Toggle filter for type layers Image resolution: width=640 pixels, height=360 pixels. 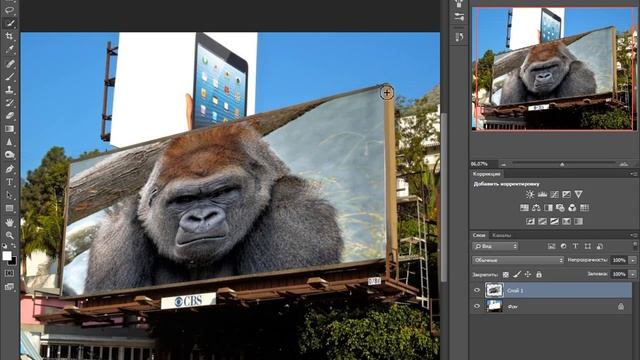click(x=575, y=246)
